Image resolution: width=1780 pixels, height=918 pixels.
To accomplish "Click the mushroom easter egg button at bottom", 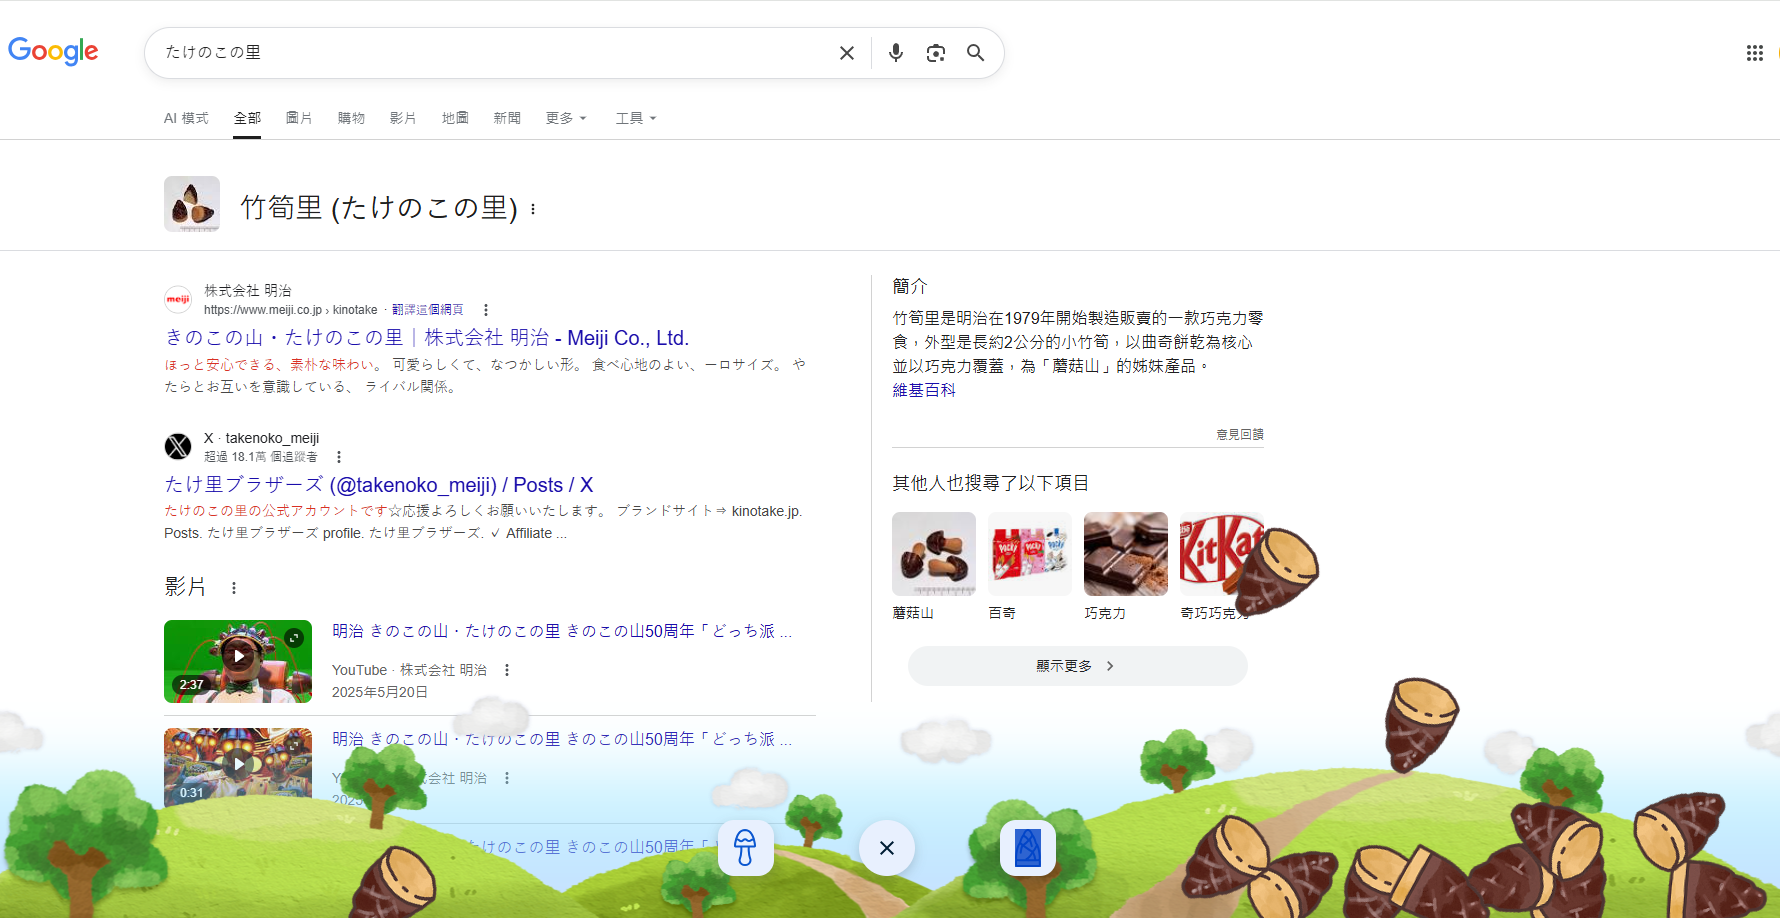I will click(746, 847).
